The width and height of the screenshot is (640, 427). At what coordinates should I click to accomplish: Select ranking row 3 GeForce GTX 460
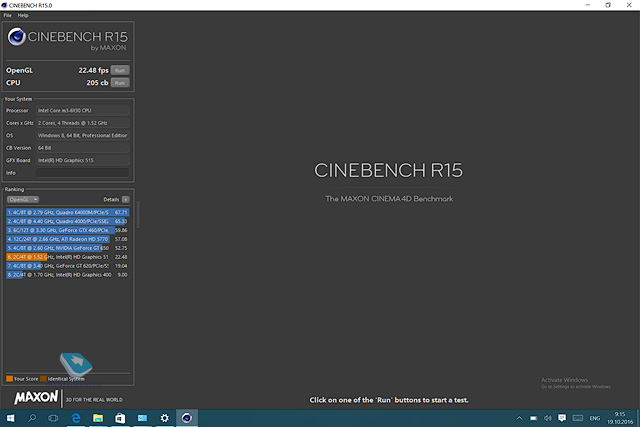(67, 230)
